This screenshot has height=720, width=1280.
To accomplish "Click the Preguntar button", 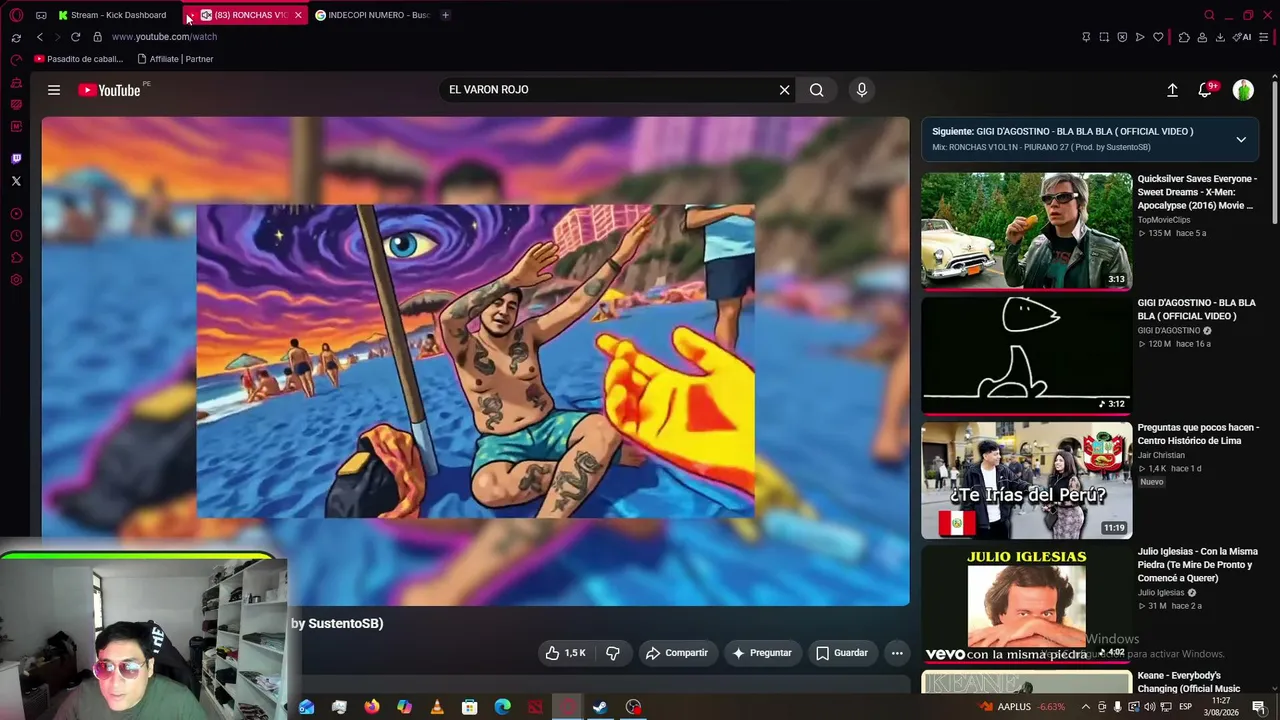I will tap(761, 653).
